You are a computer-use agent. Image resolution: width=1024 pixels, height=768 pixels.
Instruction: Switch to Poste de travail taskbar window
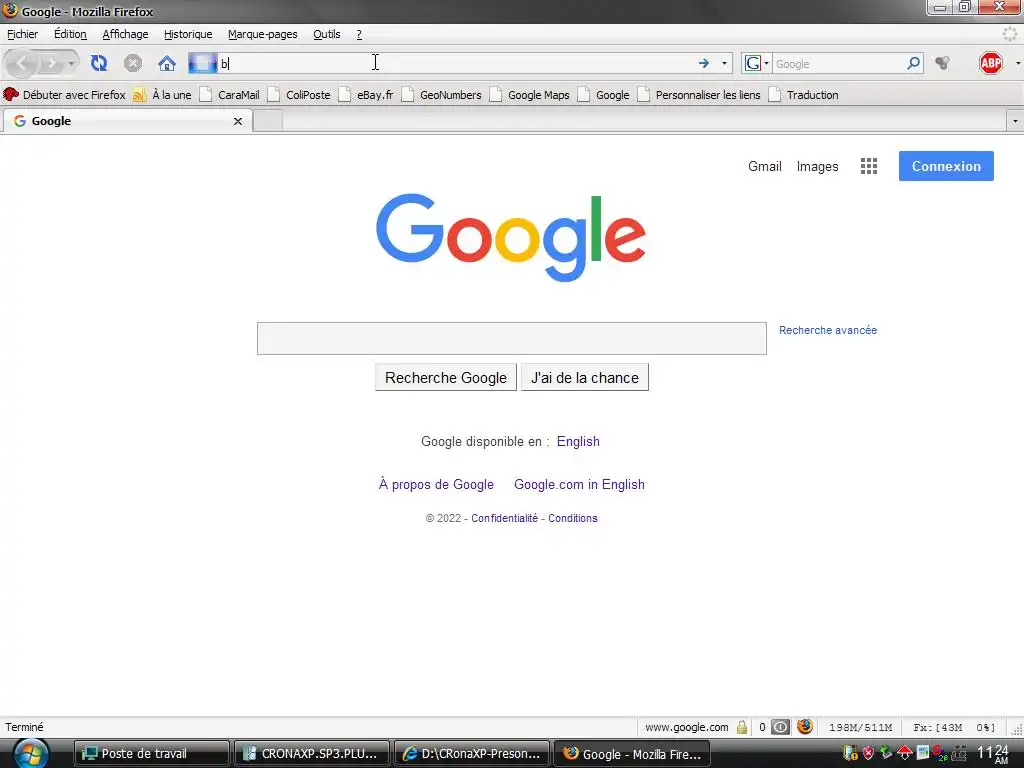[x=152, y=754]
